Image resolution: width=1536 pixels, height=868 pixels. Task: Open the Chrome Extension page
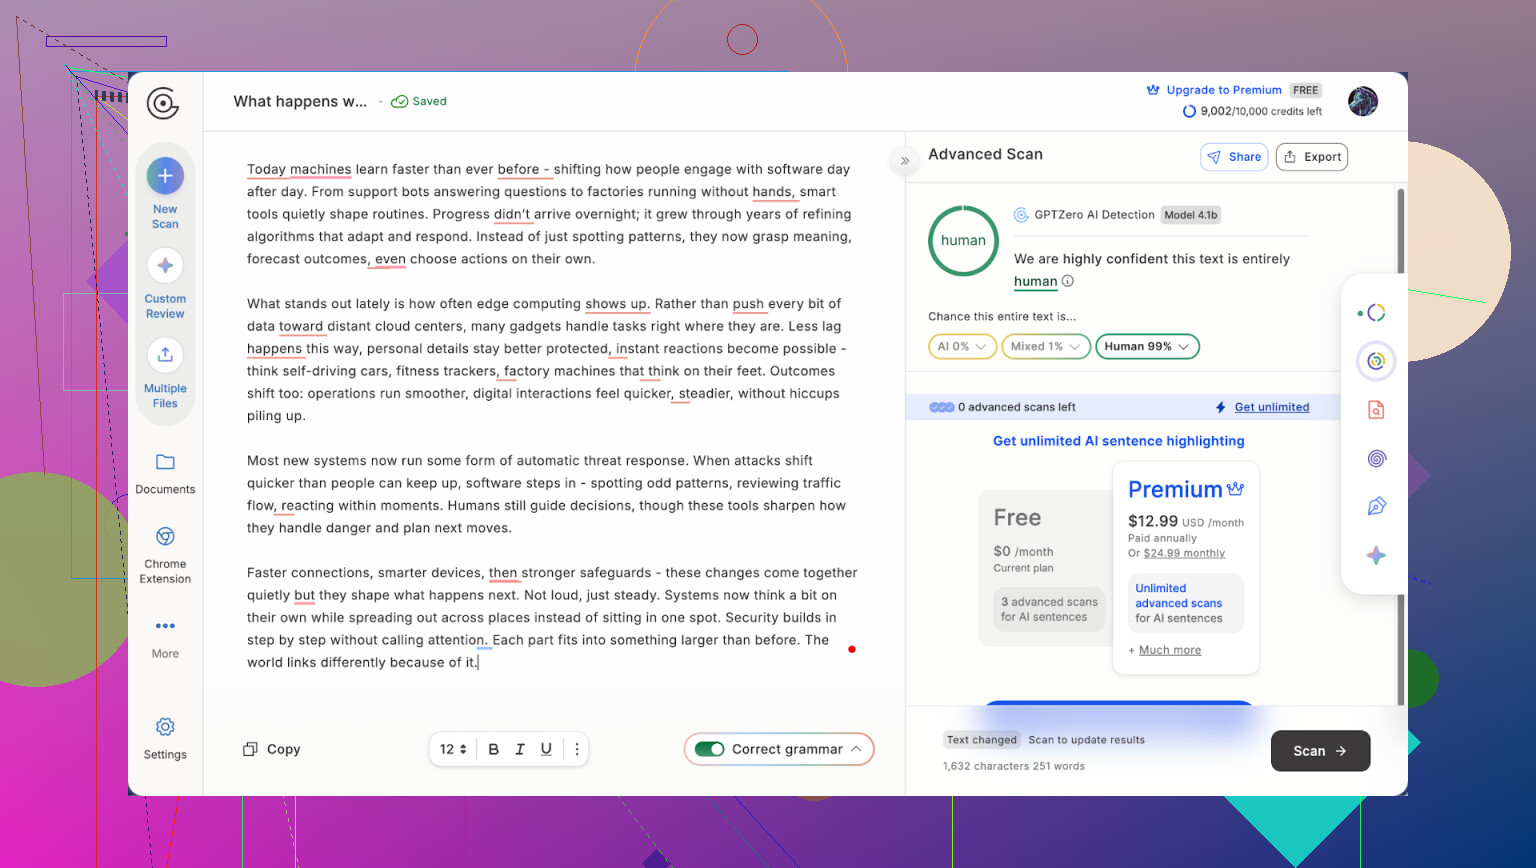[x=165, y=537]
